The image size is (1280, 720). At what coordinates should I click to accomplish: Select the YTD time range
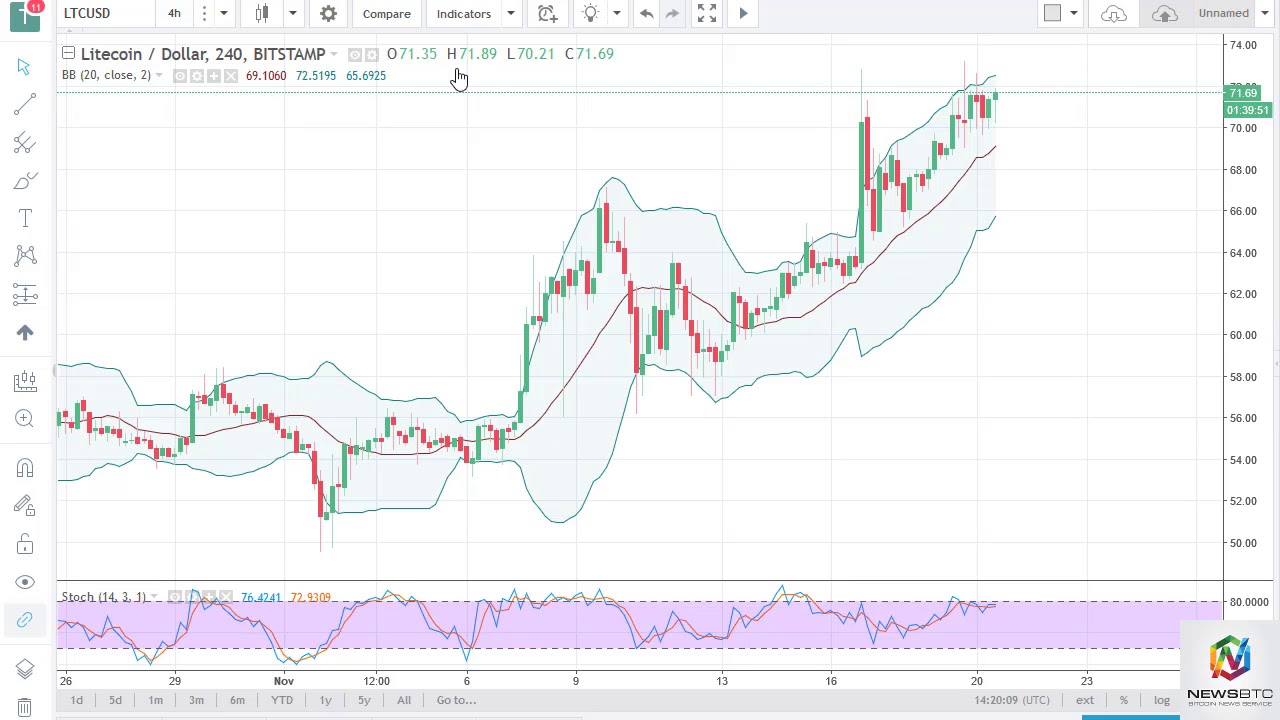coord(282,700)
